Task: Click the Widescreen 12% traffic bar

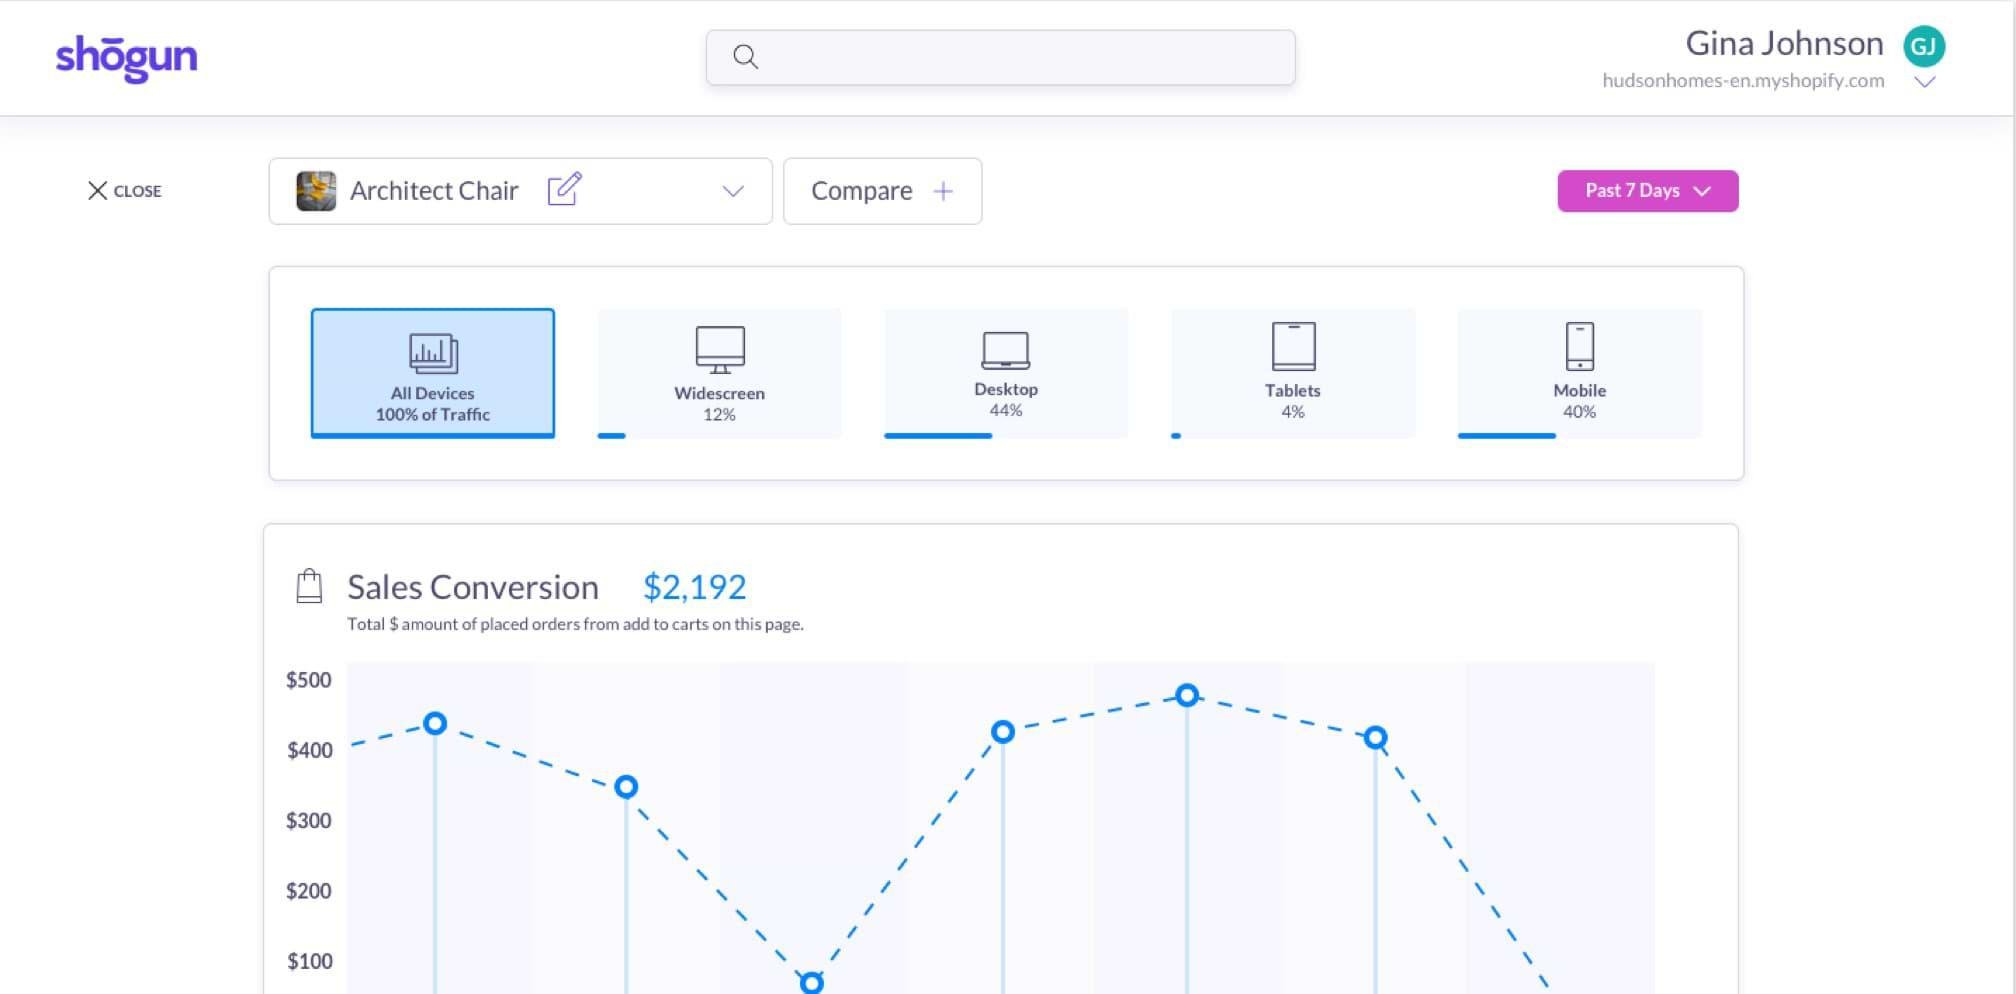Action: [x=612, y=436]
